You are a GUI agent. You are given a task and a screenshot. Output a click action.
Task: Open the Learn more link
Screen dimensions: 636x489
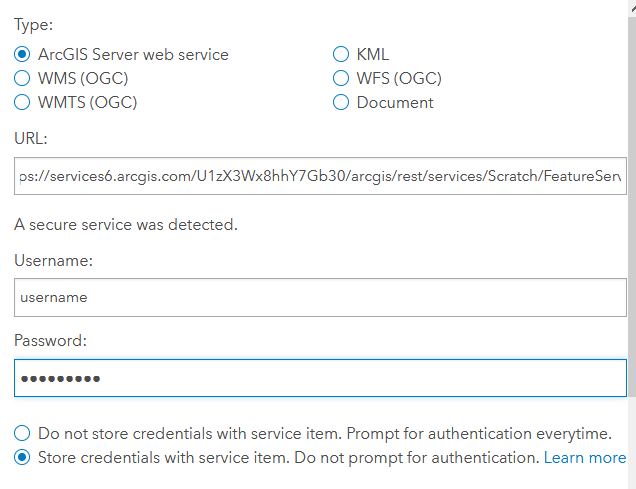(x=584, y=458)
